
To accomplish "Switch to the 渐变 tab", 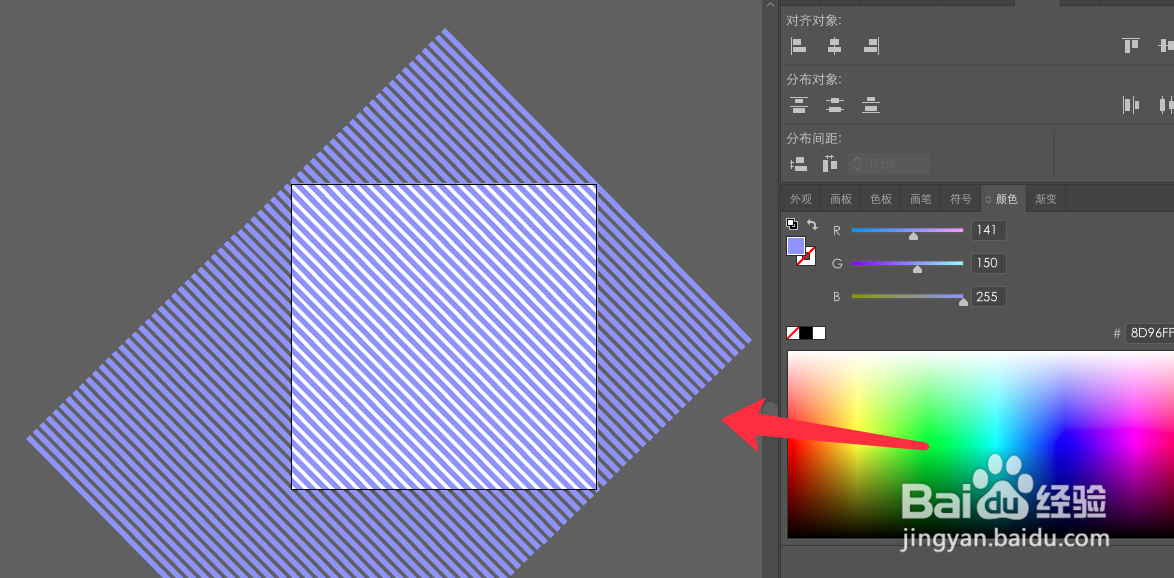I will coord(1046,199).
